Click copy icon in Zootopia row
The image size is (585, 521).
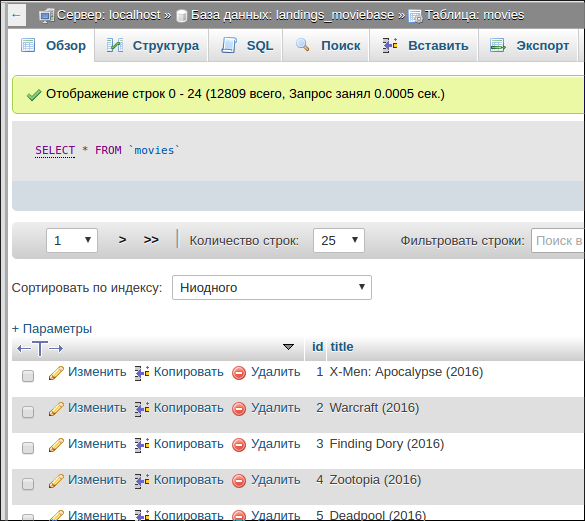click(142, 481)
